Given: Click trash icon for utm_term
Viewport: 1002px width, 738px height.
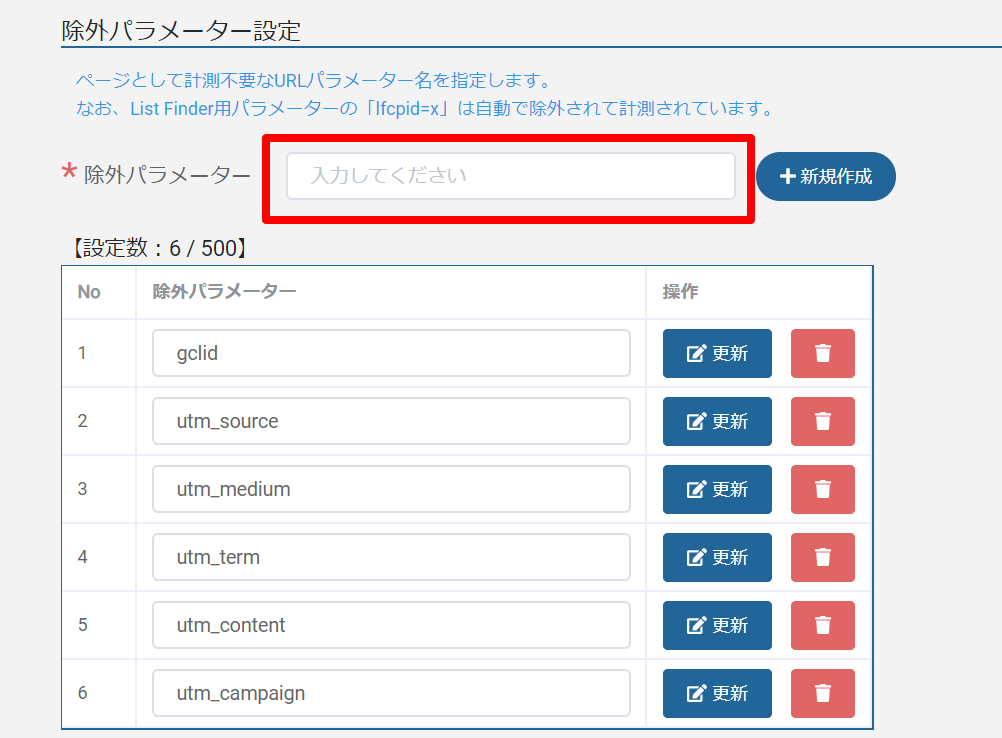Looking at the screenshot, I should coord(822,557).
